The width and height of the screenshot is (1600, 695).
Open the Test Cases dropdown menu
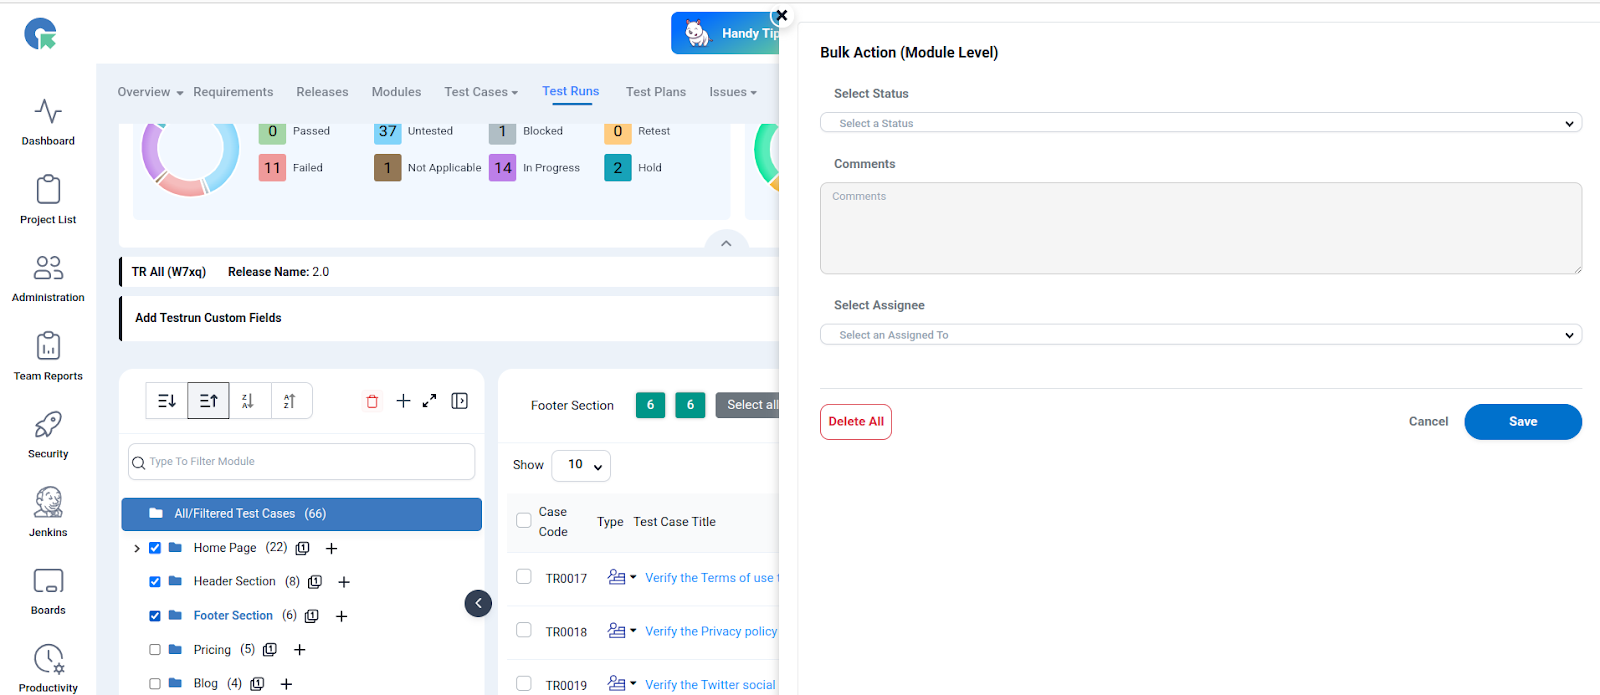point(481,92)
